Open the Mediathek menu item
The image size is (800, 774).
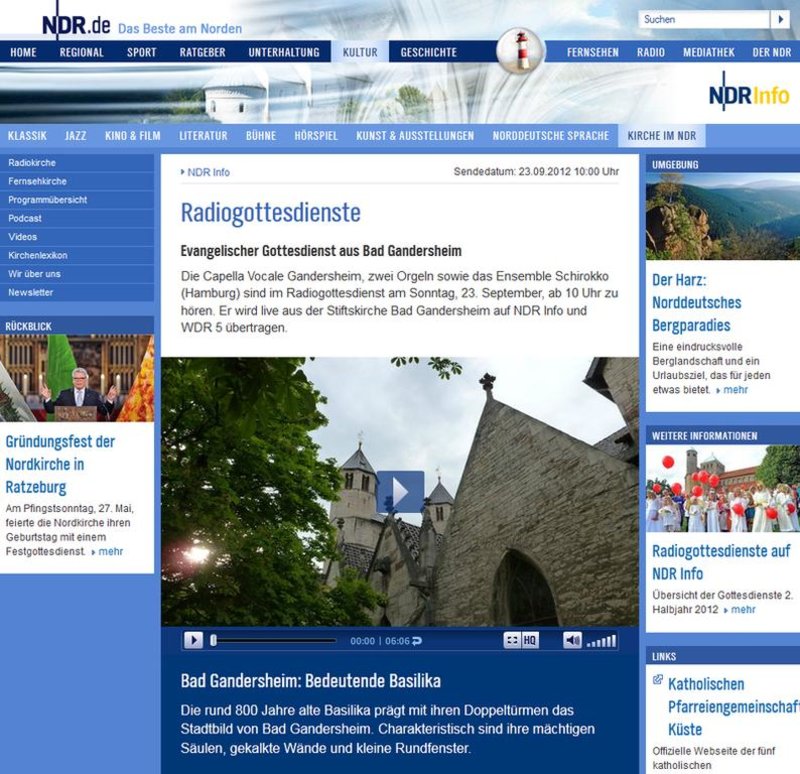pyautogui.click(x=709, y=52)
